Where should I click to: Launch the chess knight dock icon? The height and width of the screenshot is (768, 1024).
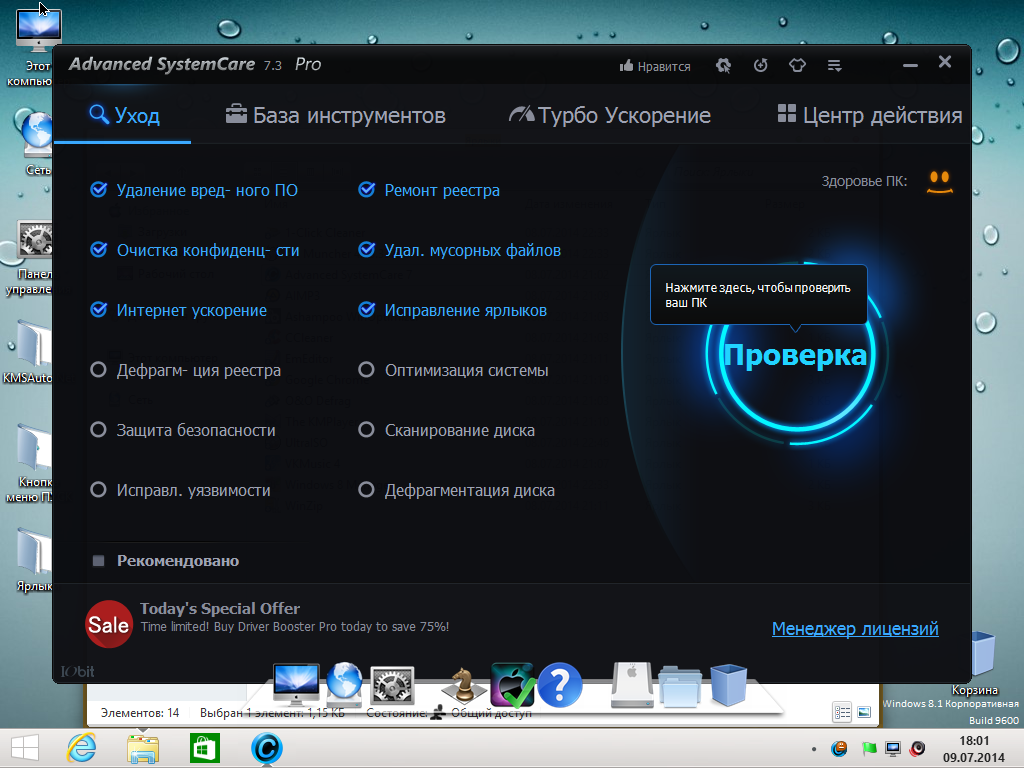[462, 686]
